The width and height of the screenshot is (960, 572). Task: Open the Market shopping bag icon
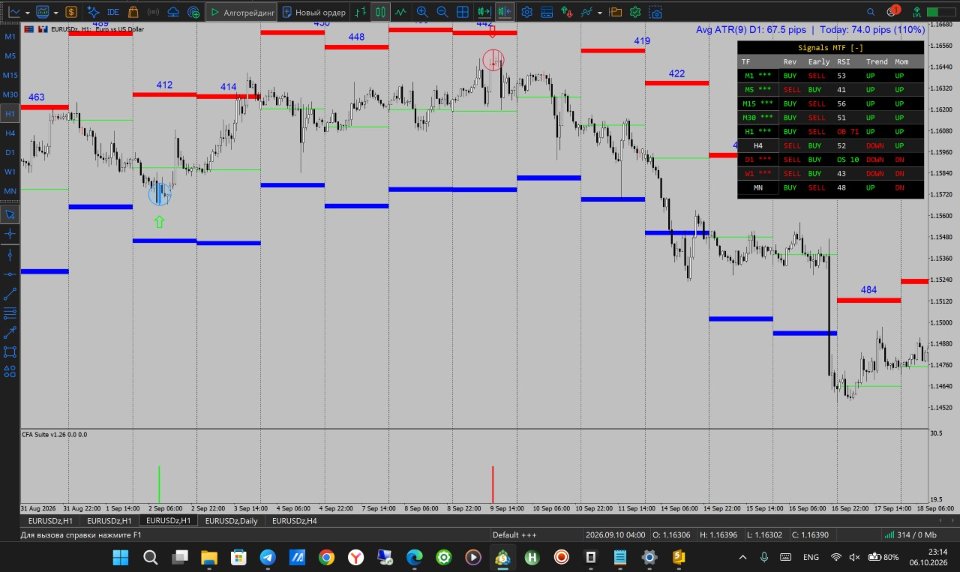coord(133,12)
